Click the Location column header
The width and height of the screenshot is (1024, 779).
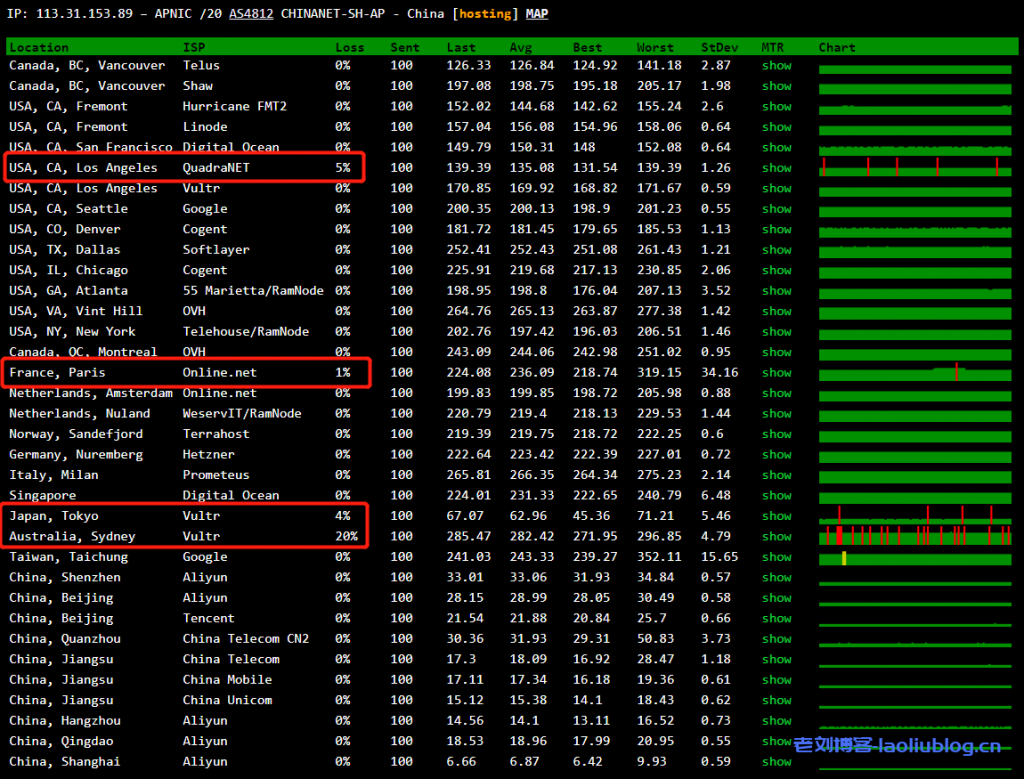[x=39, y=47]
